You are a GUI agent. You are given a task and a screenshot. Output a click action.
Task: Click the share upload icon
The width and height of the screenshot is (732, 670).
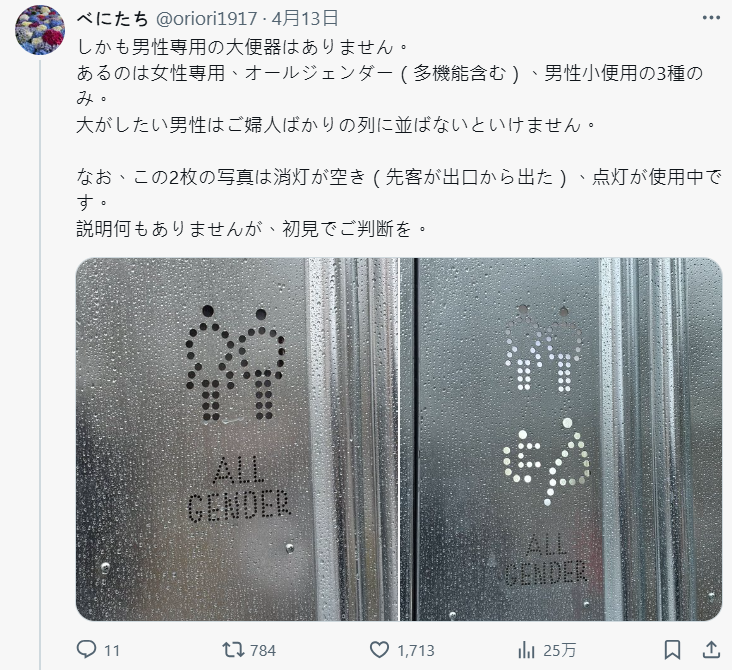click(711, 649)
